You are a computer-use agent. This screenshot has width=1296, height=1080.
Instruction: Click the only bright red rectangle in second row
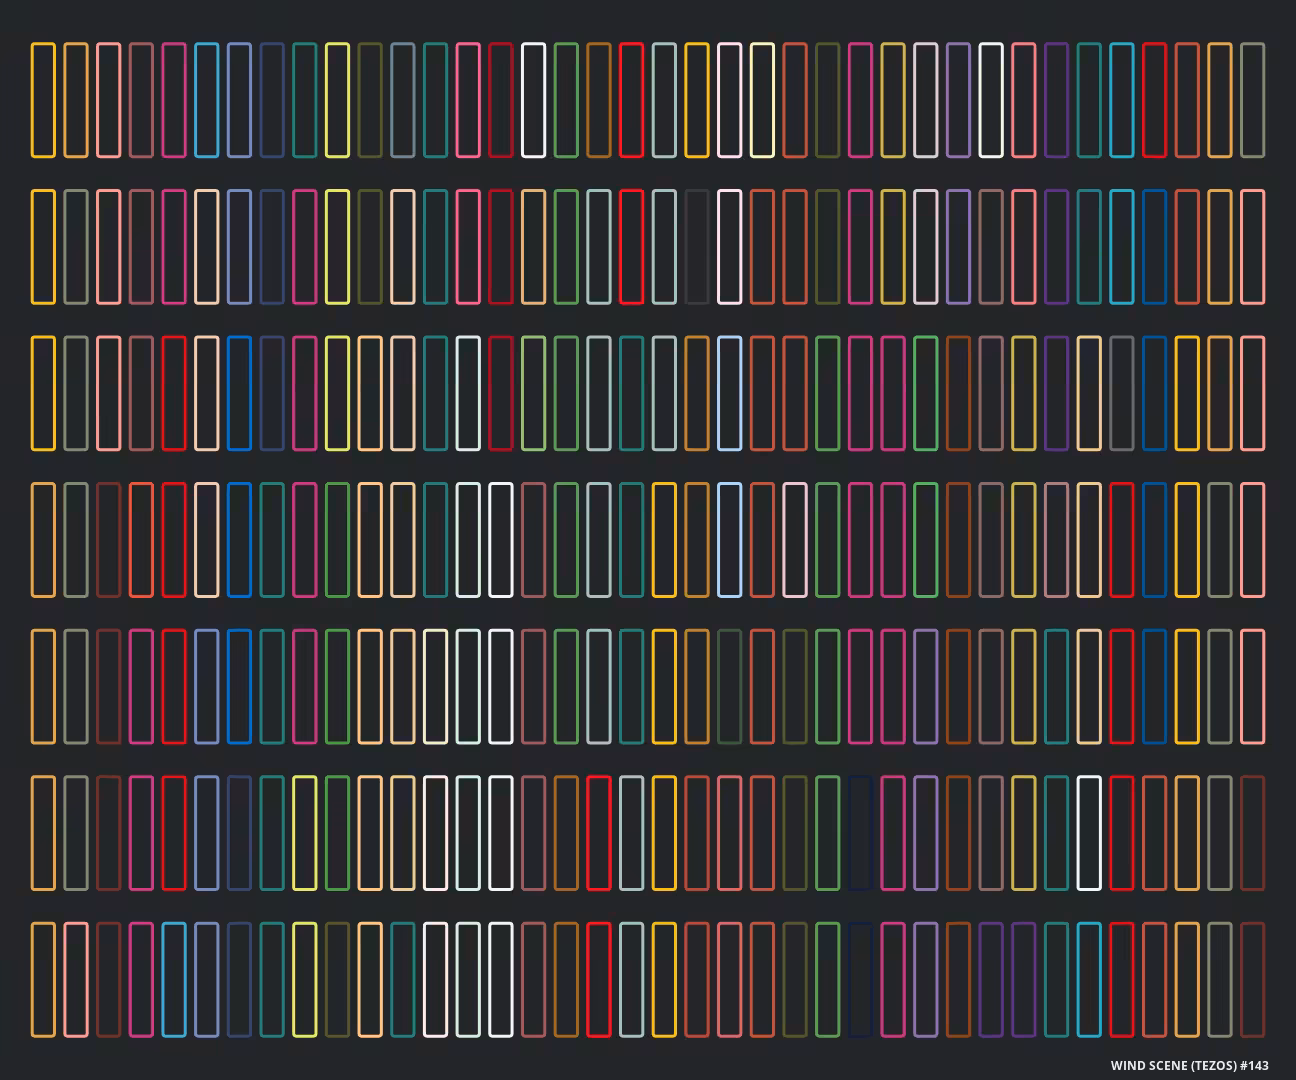click(x=631, y=247)
